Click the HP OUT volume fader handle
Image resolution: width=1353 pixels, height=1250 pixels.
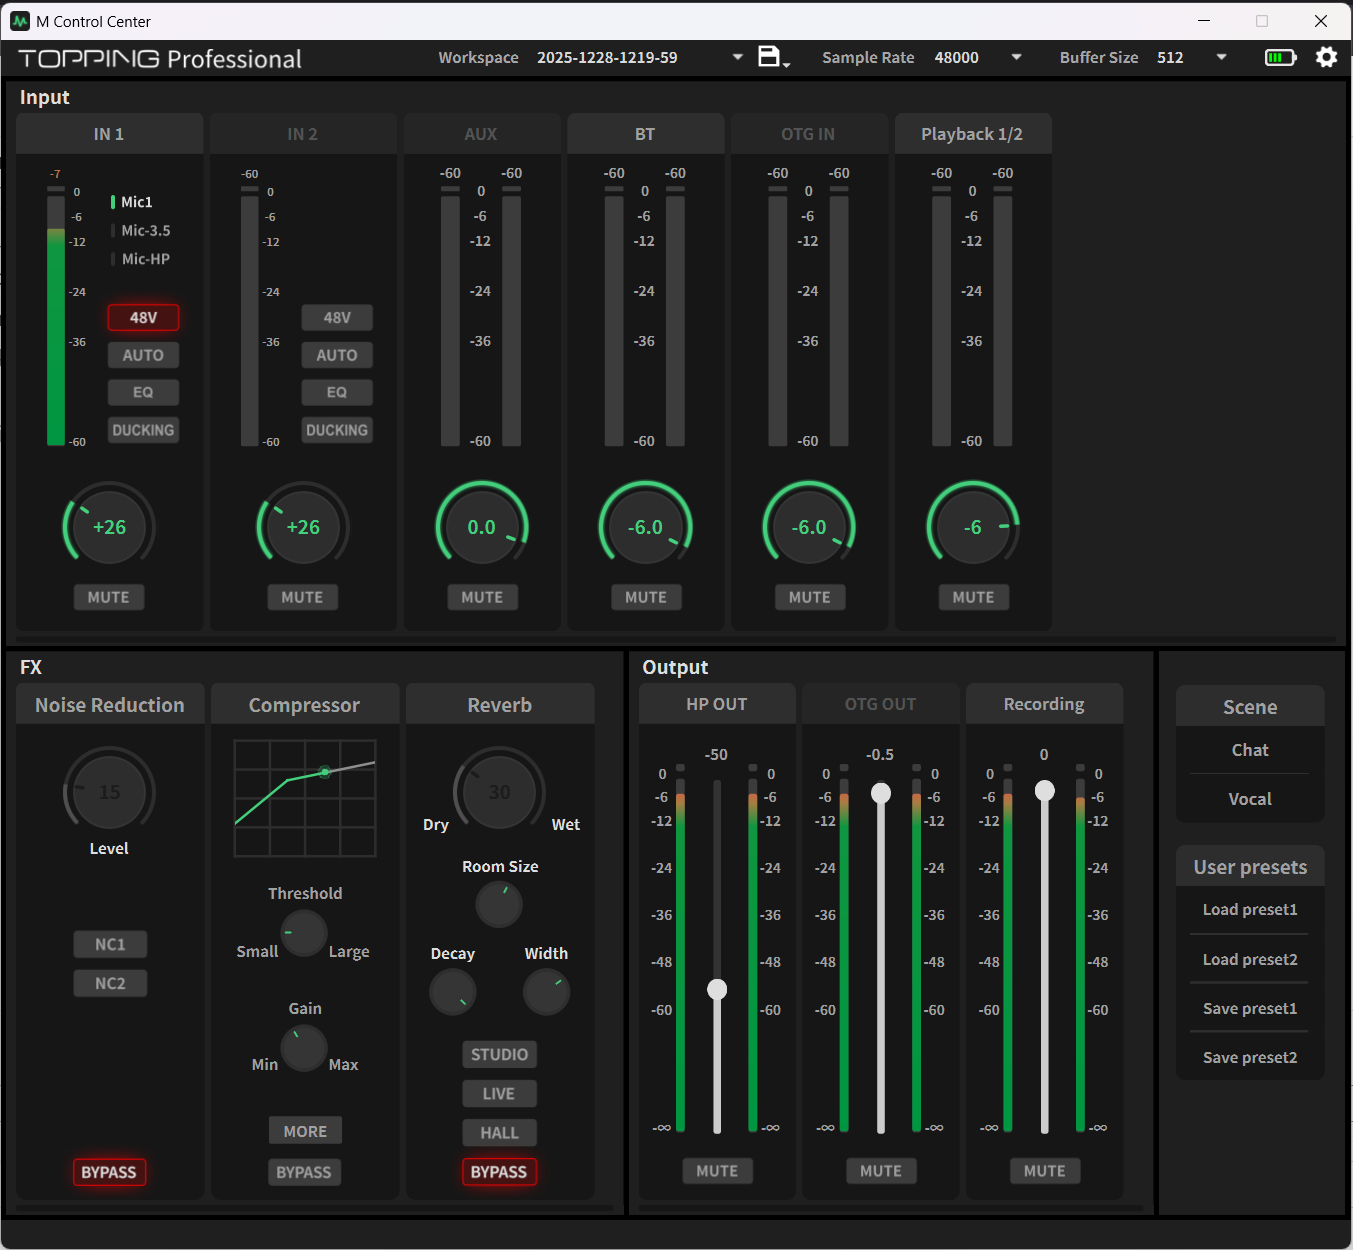pyautogui.click(x=717, y=989)
